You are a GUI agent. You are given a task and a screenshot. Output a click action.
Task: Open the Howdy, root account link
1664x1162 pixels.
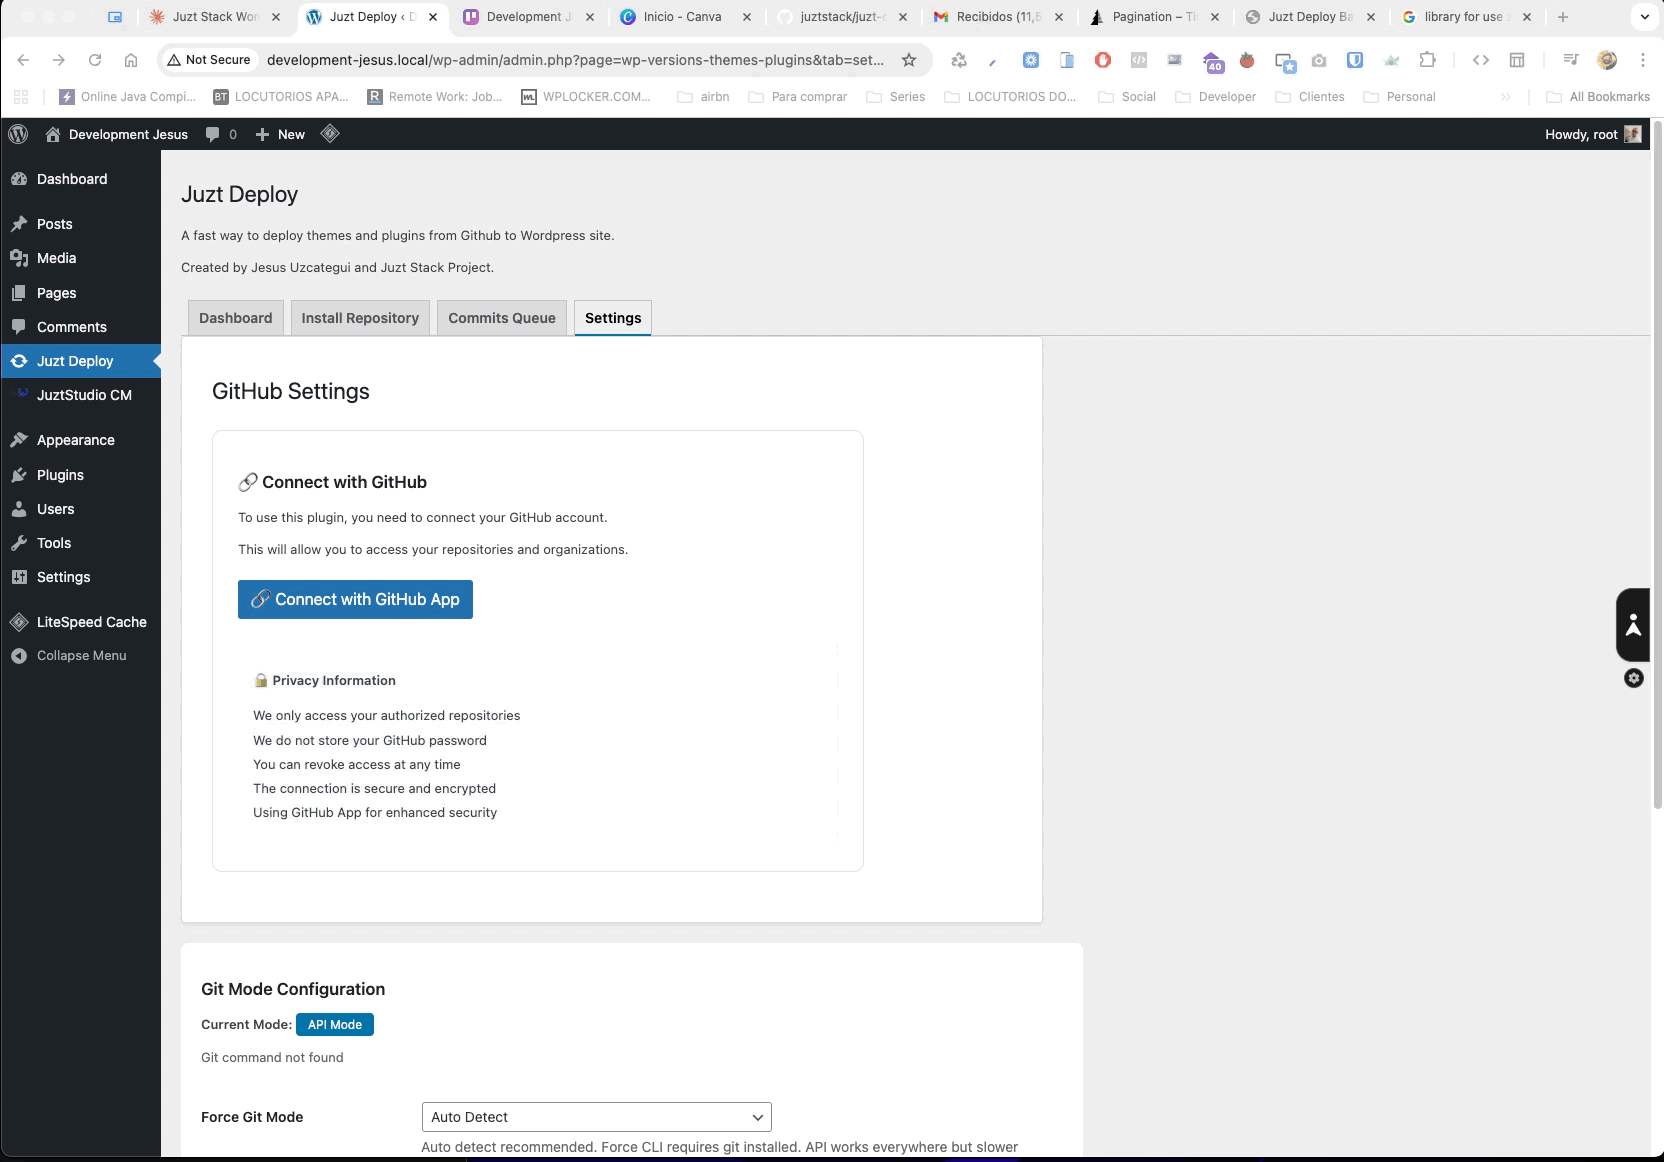1583,134
